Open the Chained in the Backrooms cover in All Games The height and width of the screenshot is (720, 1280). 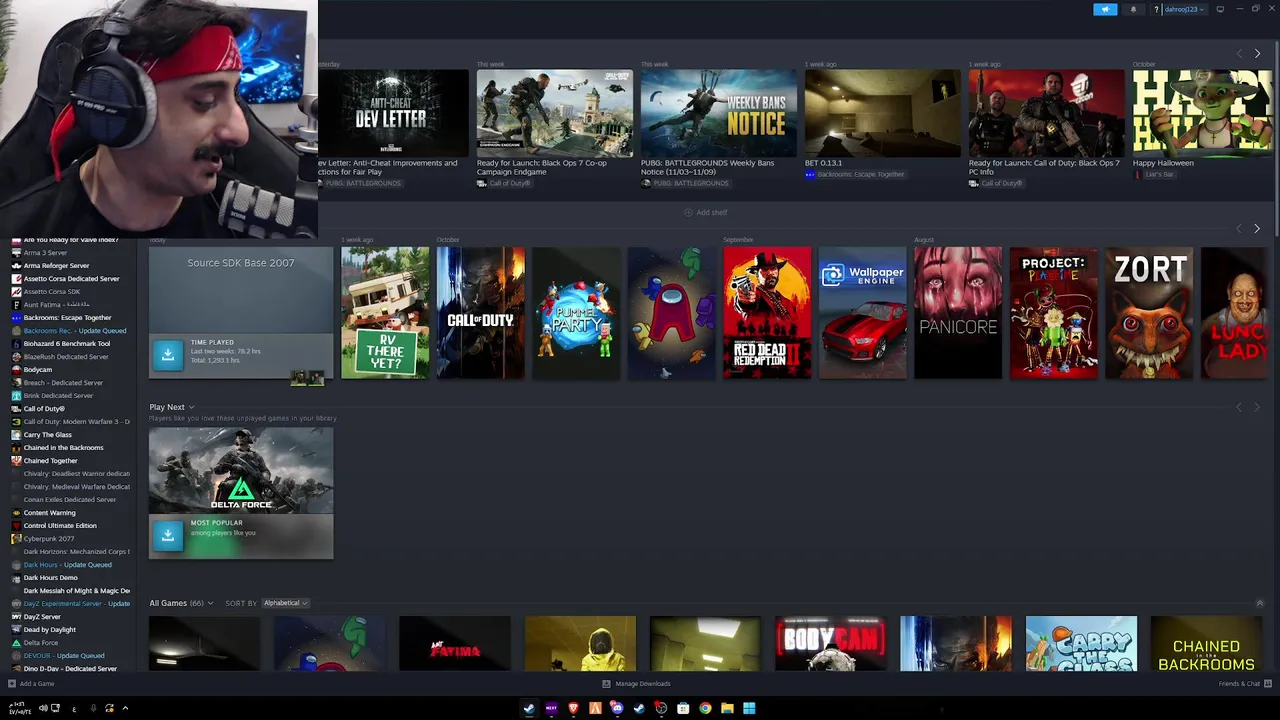[1206, 644]
